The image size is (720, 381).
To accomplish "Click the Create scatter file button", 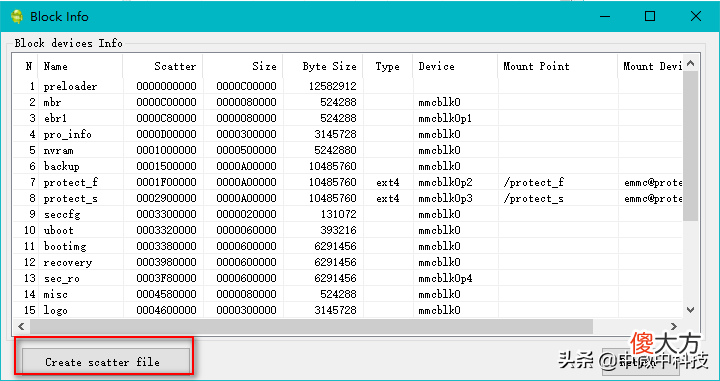I will [x=105, y=362].
